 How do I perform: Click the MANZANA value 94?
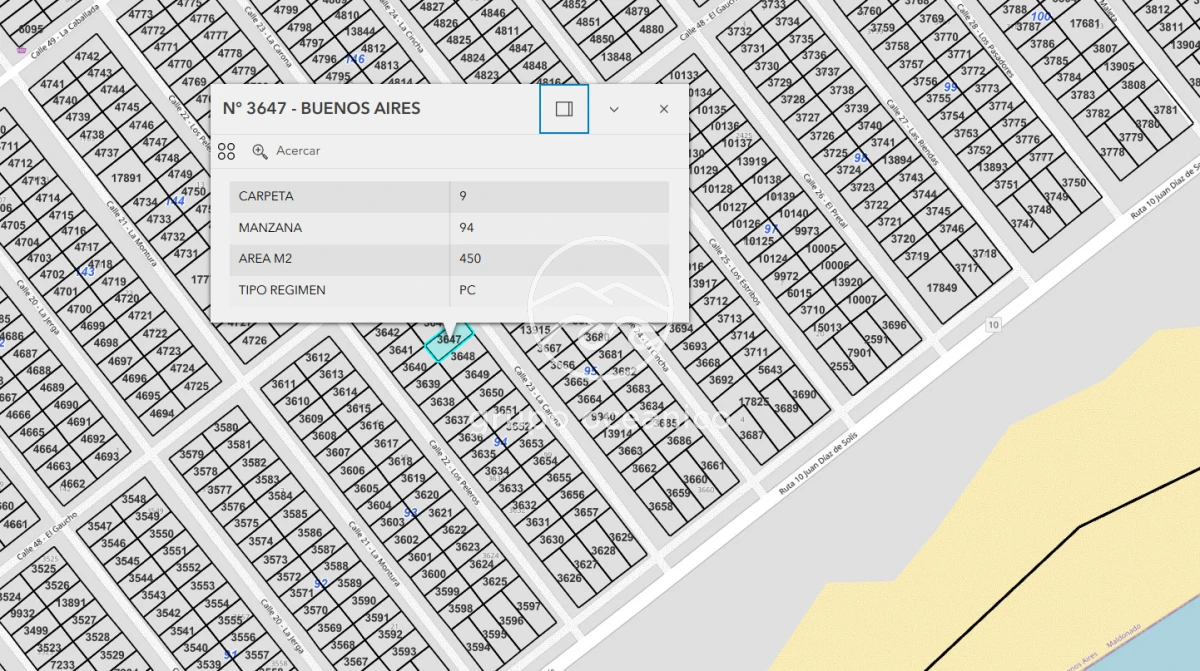tap(465, 228)
